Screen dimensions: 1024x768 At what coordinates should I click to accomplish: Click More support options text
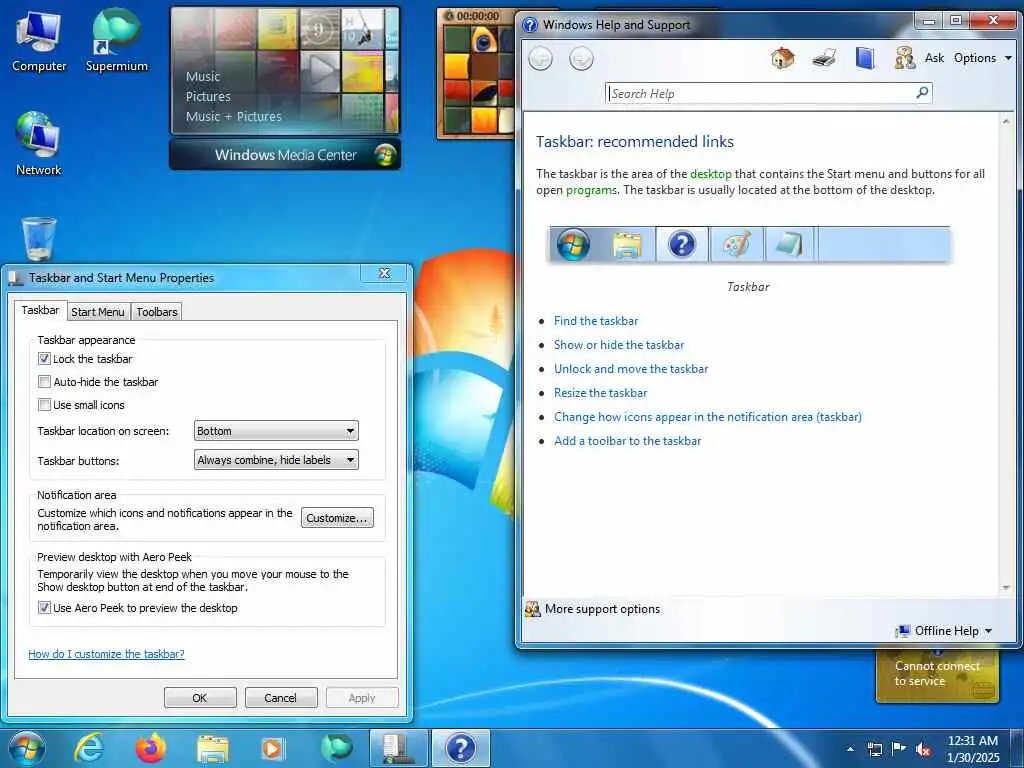(x=602, y=609)
